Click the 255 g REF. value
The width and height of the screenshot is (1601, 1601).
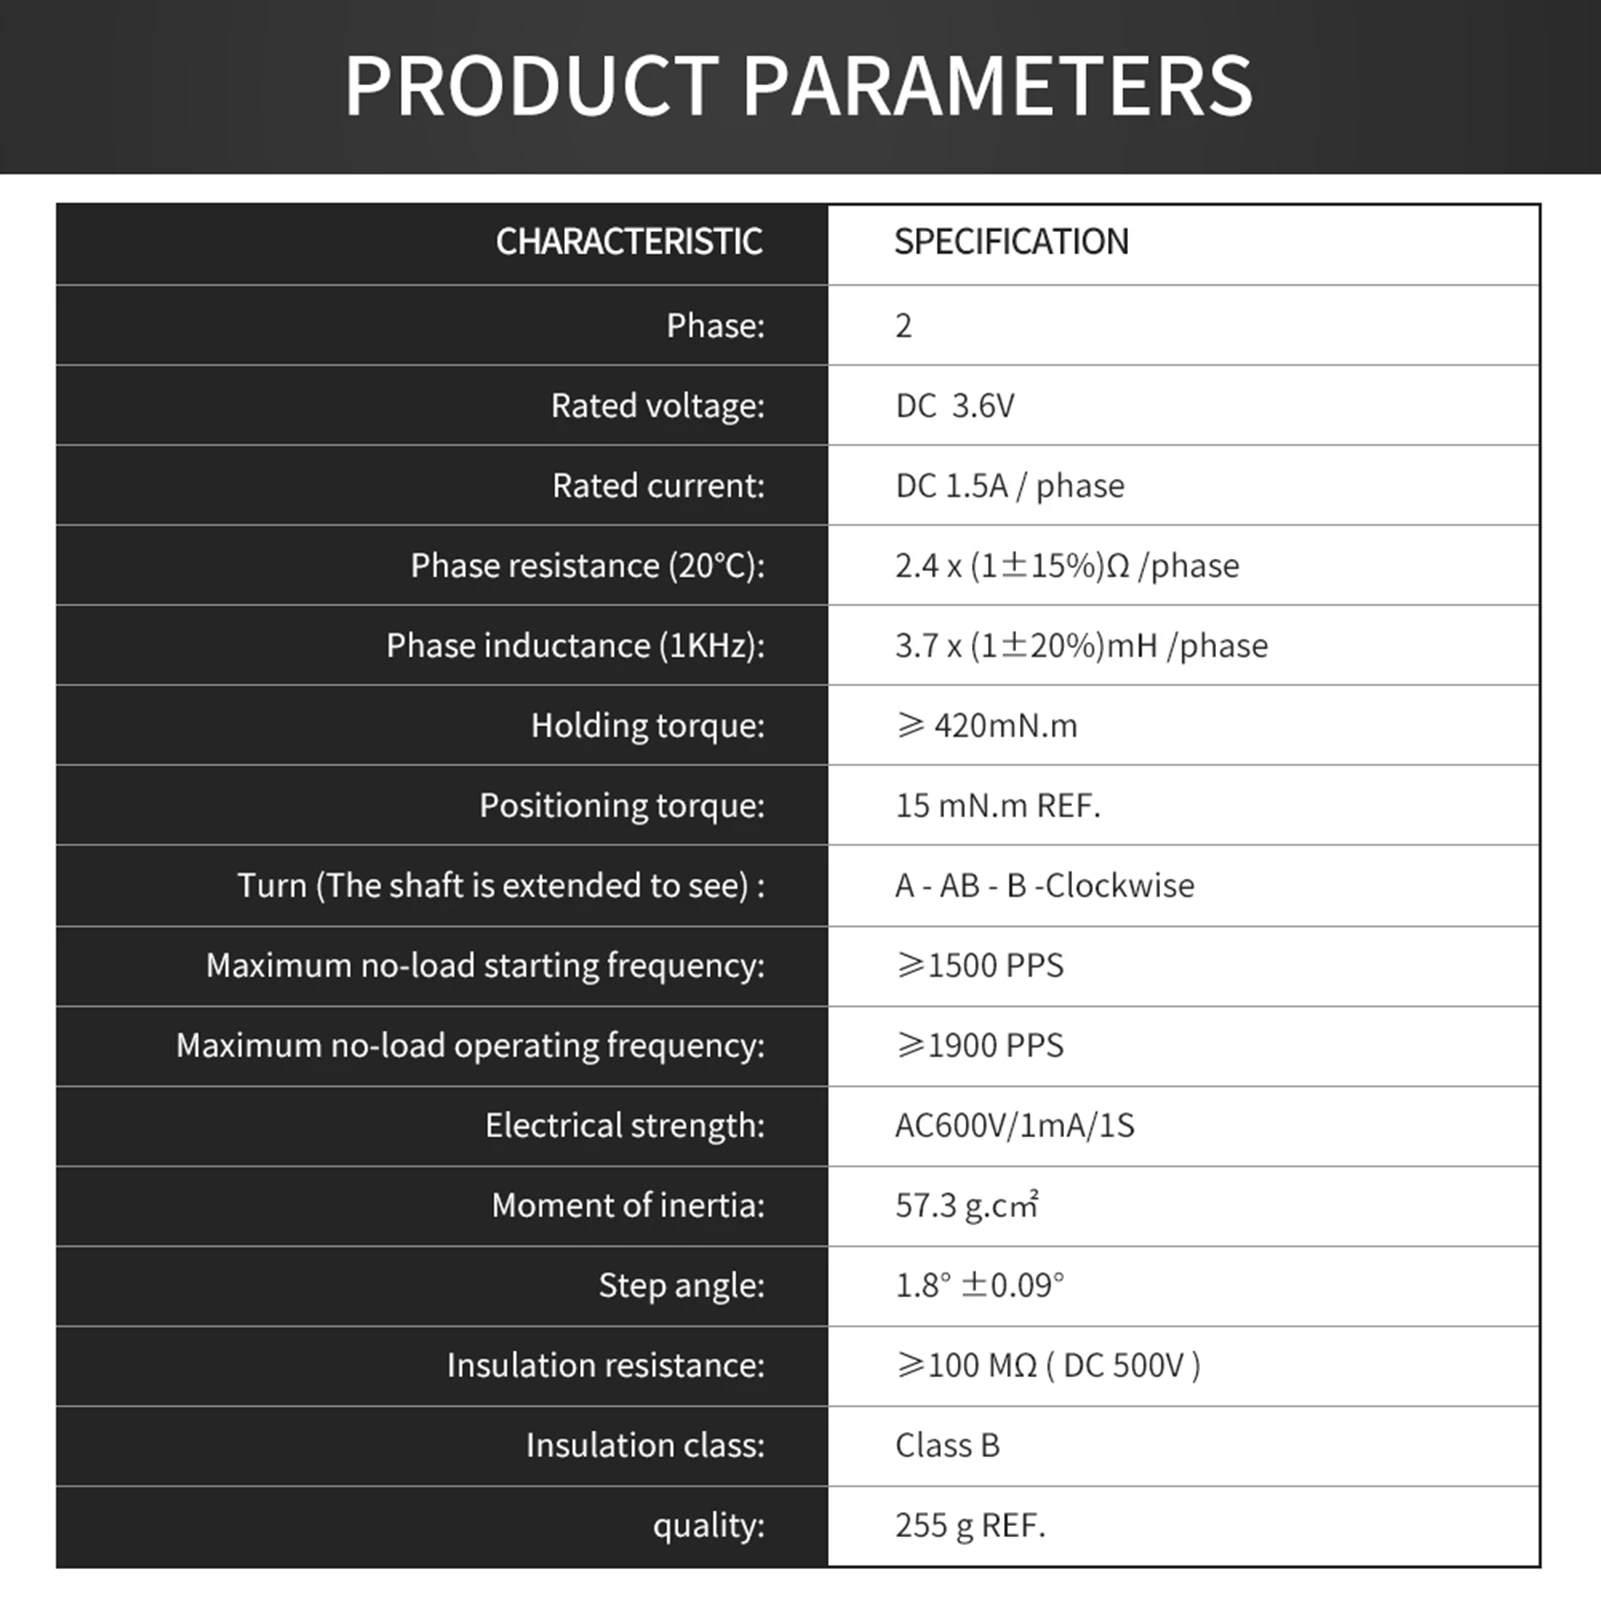(x=970, y=1526)
